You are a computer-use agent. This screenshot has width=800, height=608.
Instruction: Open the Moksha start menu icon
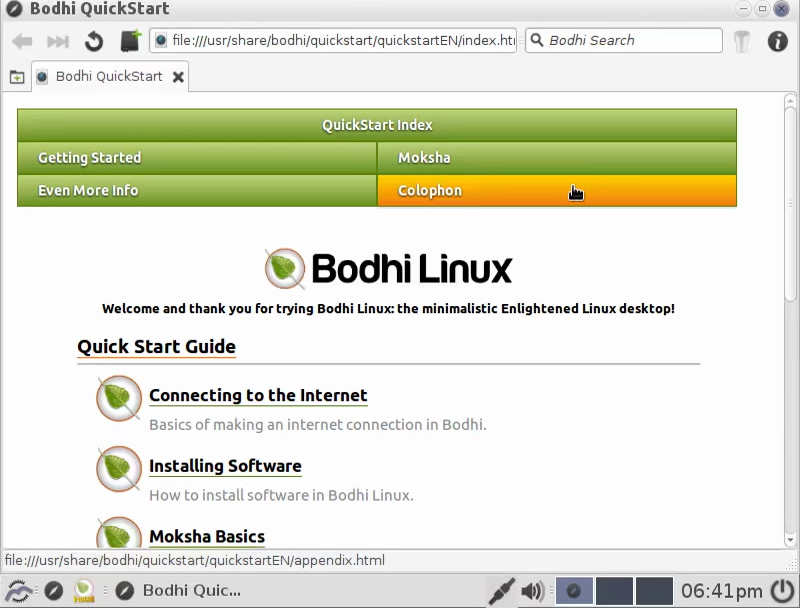pyautogui.click(x=19, y=591)
